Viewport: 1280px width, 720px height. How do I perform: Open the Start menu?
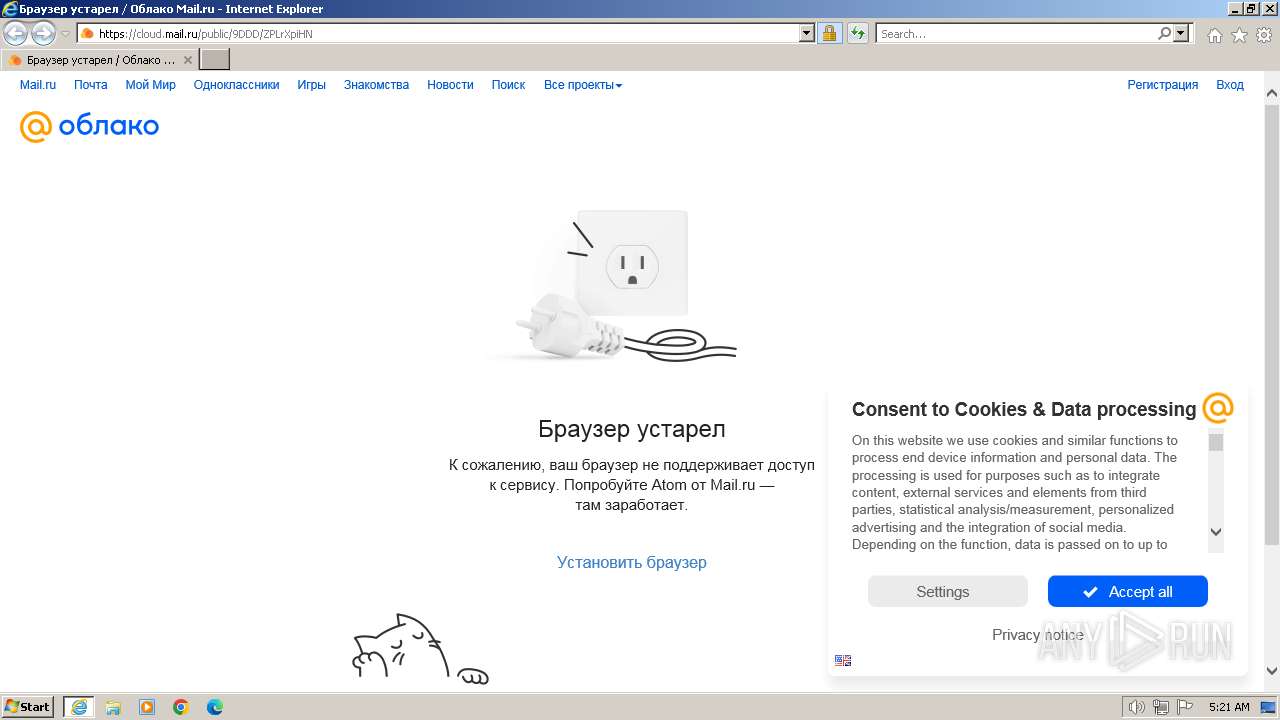coord(28,707)
